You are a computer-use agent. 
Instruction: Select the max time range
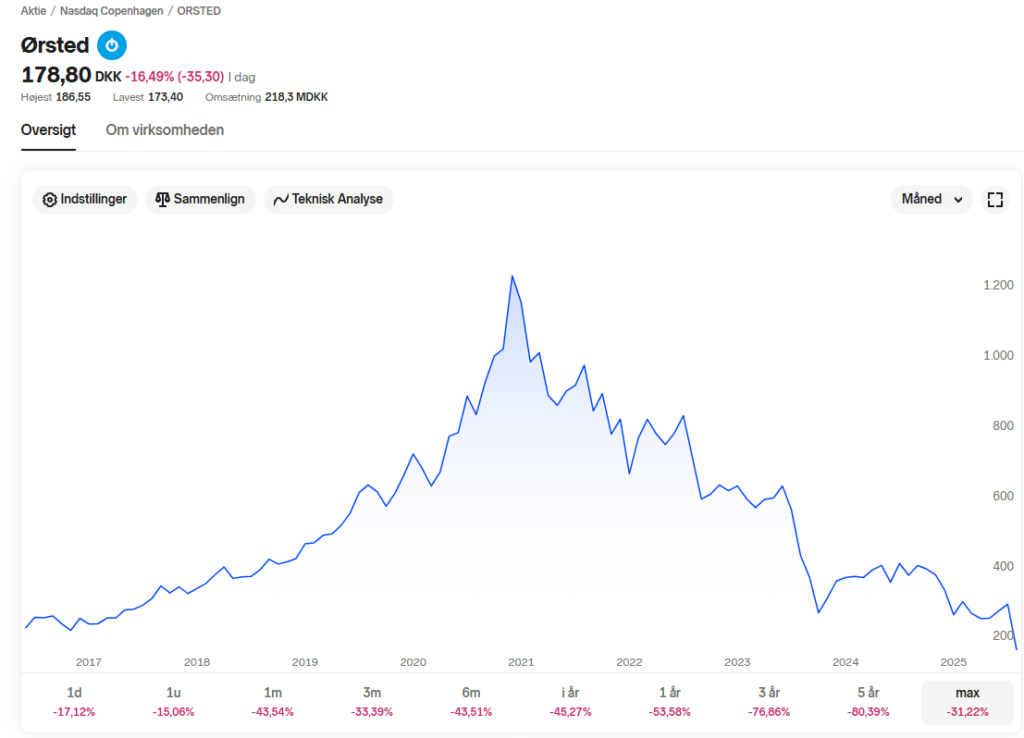[967, 701]
